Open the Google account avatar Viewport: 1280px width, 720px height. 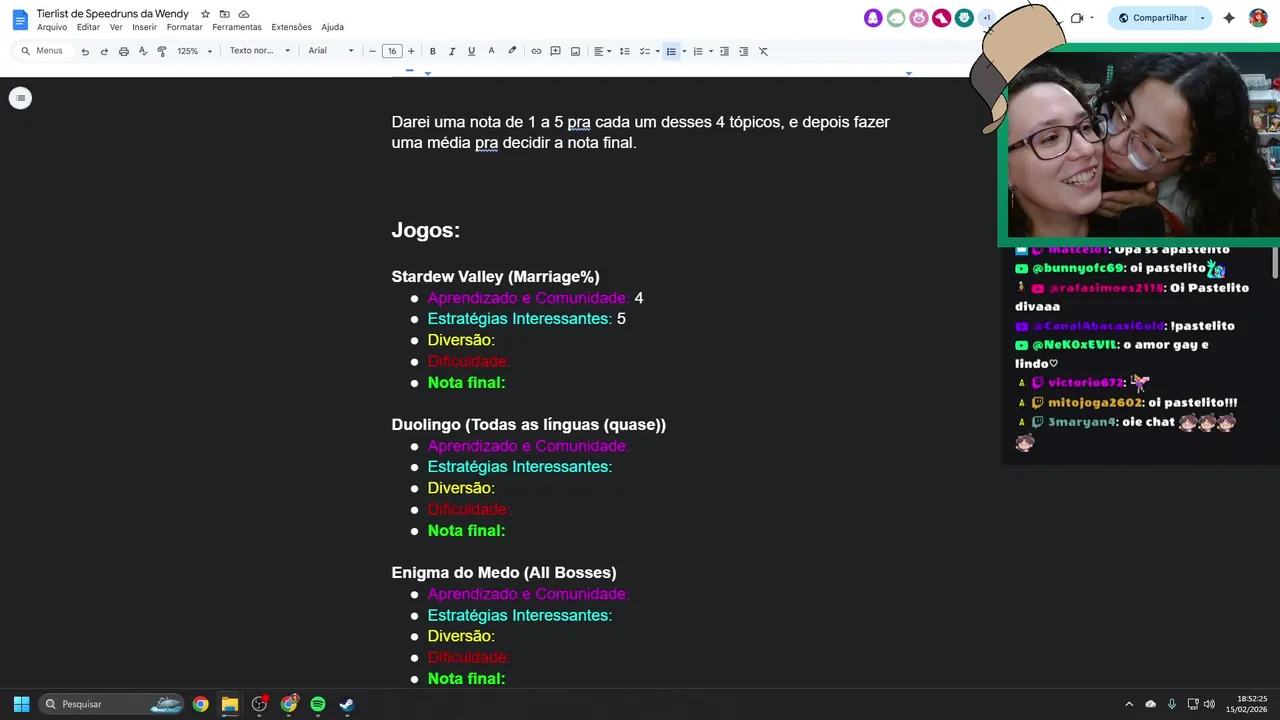coord(1258,18)
